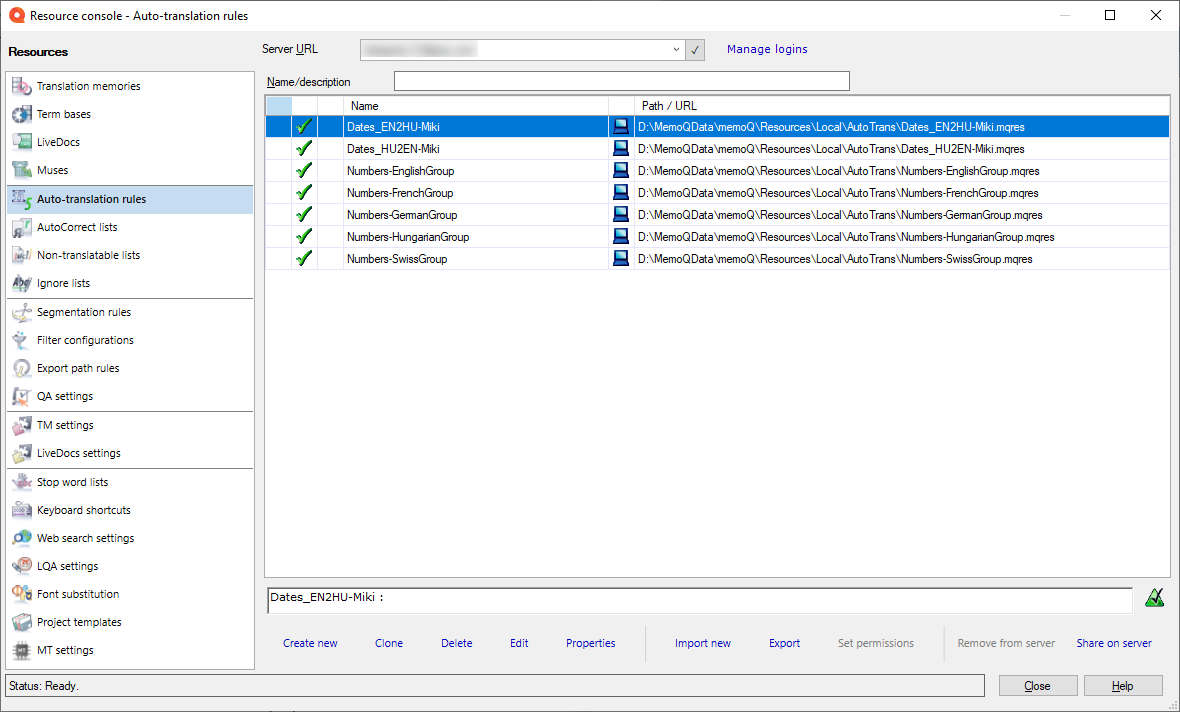
Task: Open the Keyboard shortcuts resource
Action: [x=82, y=510]
